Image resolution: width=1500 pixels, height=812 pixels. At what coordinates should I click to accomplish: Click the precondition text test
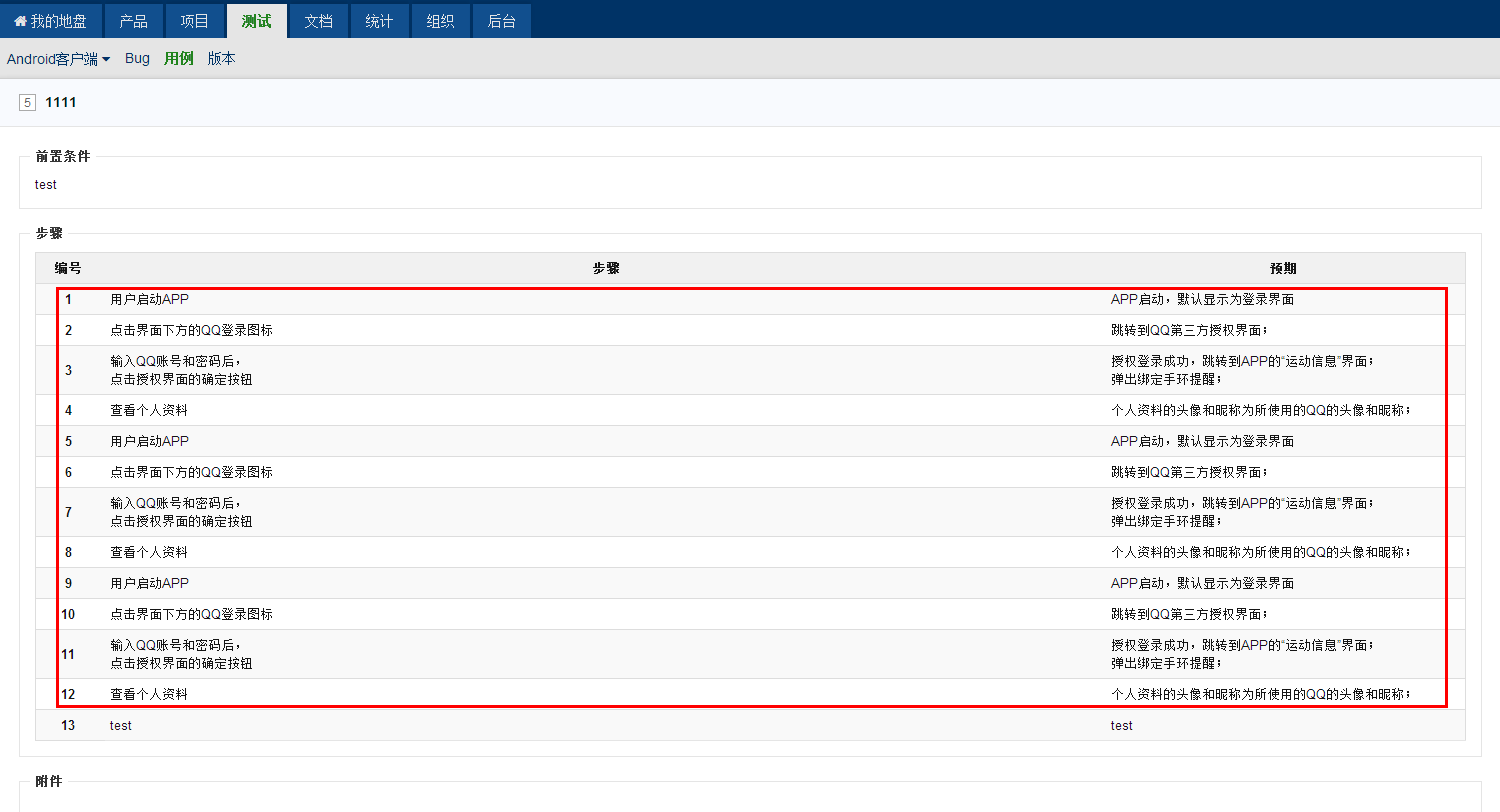pos(46,185)
